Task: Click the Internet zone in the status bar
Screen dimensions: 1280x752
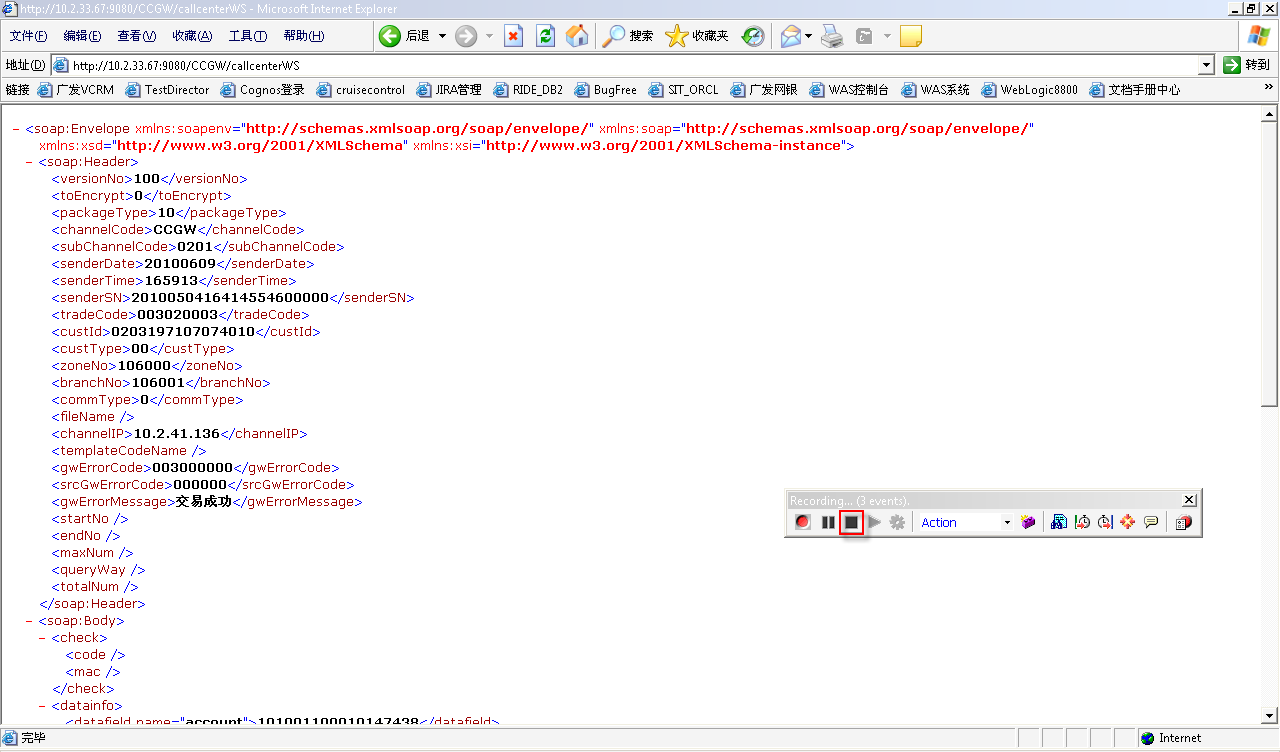Action: pyautogui.click(x=1170, y=738)
